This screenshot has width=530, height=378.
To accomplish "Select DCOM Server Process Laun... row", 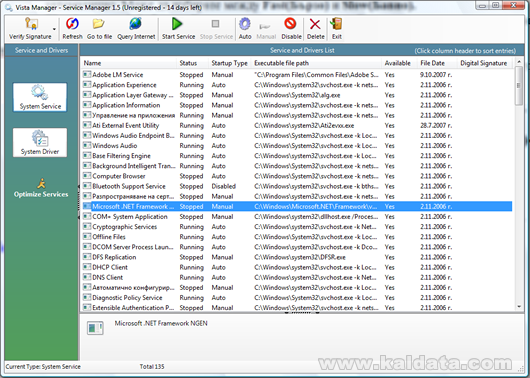I will (297, 247).
